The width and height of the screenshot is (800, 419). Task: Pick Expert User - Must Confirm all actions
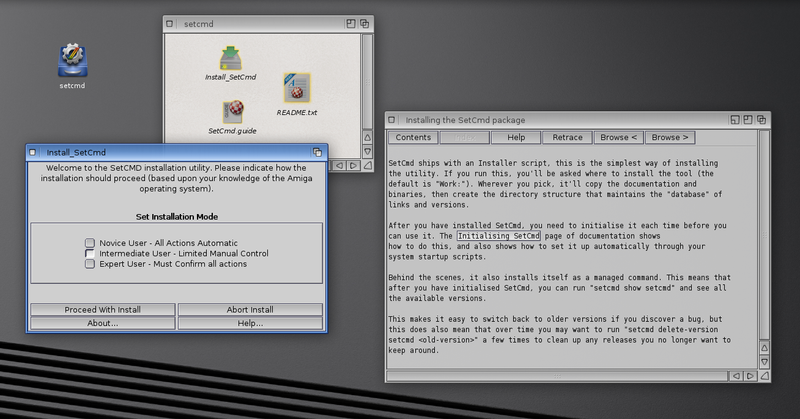point(90,264)
